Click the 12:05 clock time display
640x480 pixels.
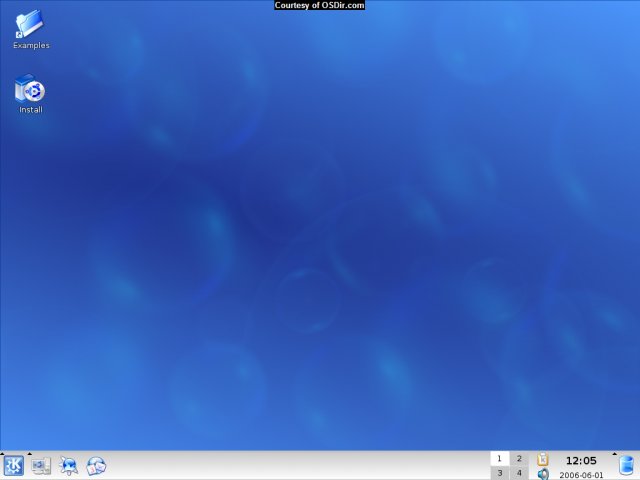pos(581,461)
